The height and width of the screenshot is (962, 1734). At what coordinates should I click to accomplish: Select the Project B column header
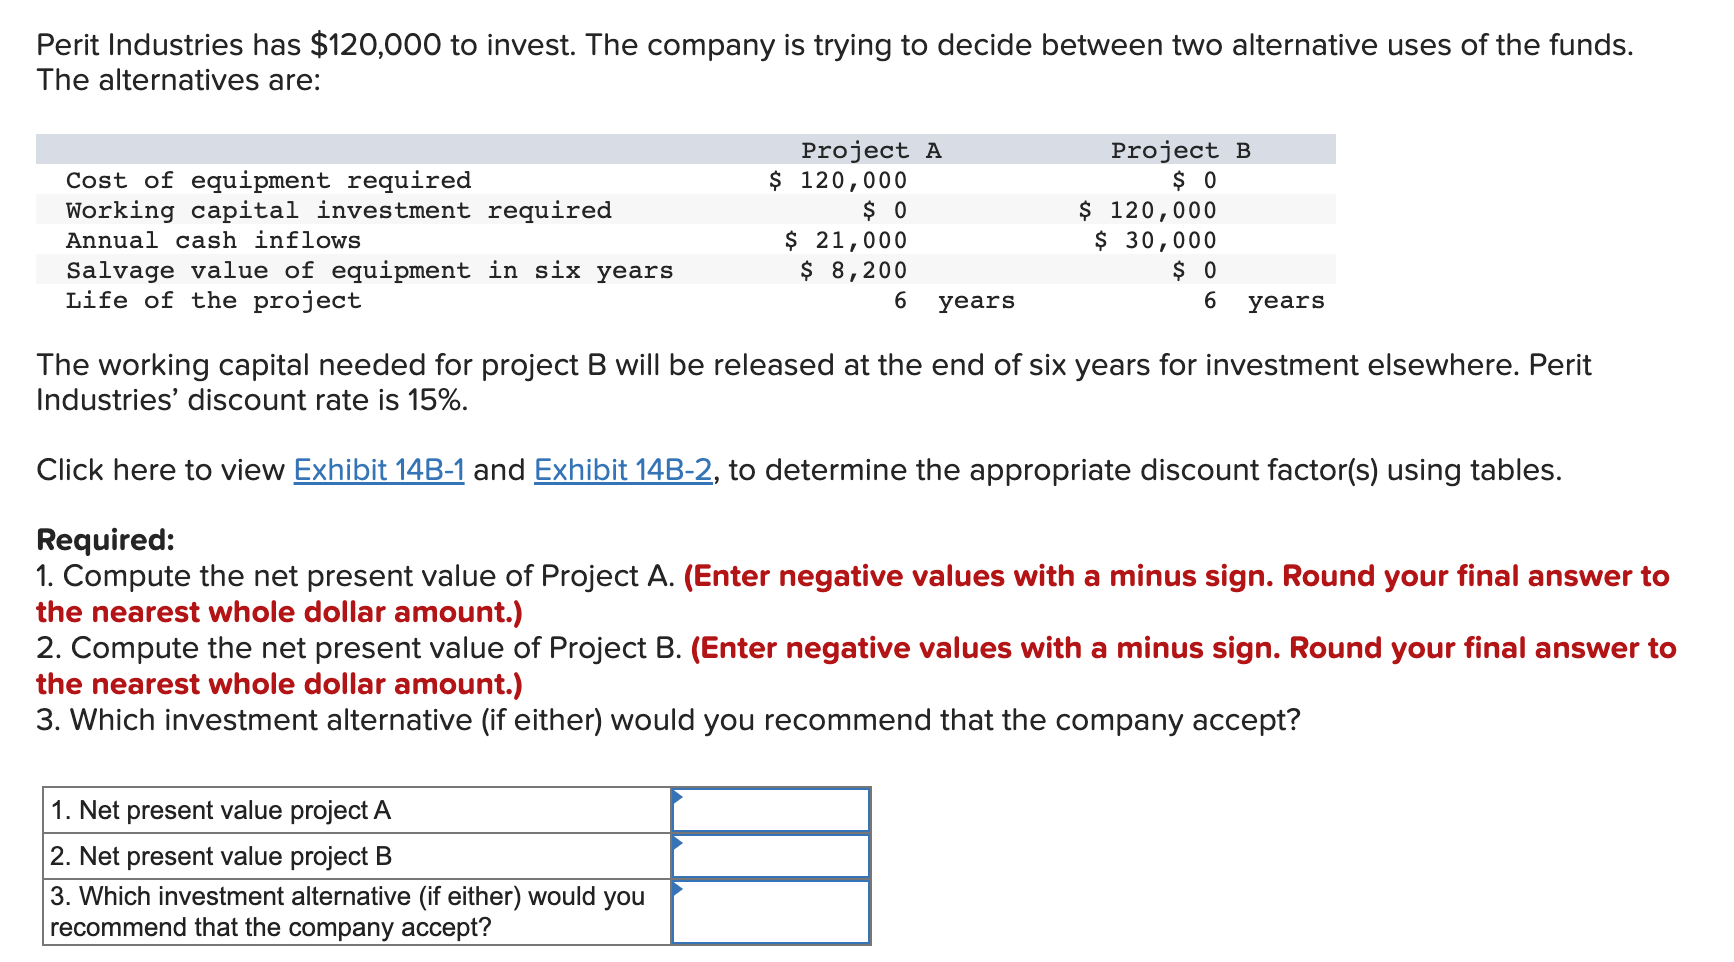click(x=1182, y=149)
